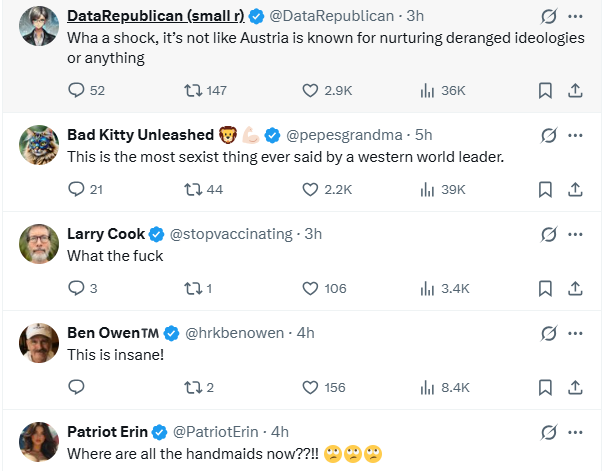Image resolution: width=603 pixels, height=471 pixels.
Task: Expand more options on Patriot Erin's tweet
Action: [575, 432]
